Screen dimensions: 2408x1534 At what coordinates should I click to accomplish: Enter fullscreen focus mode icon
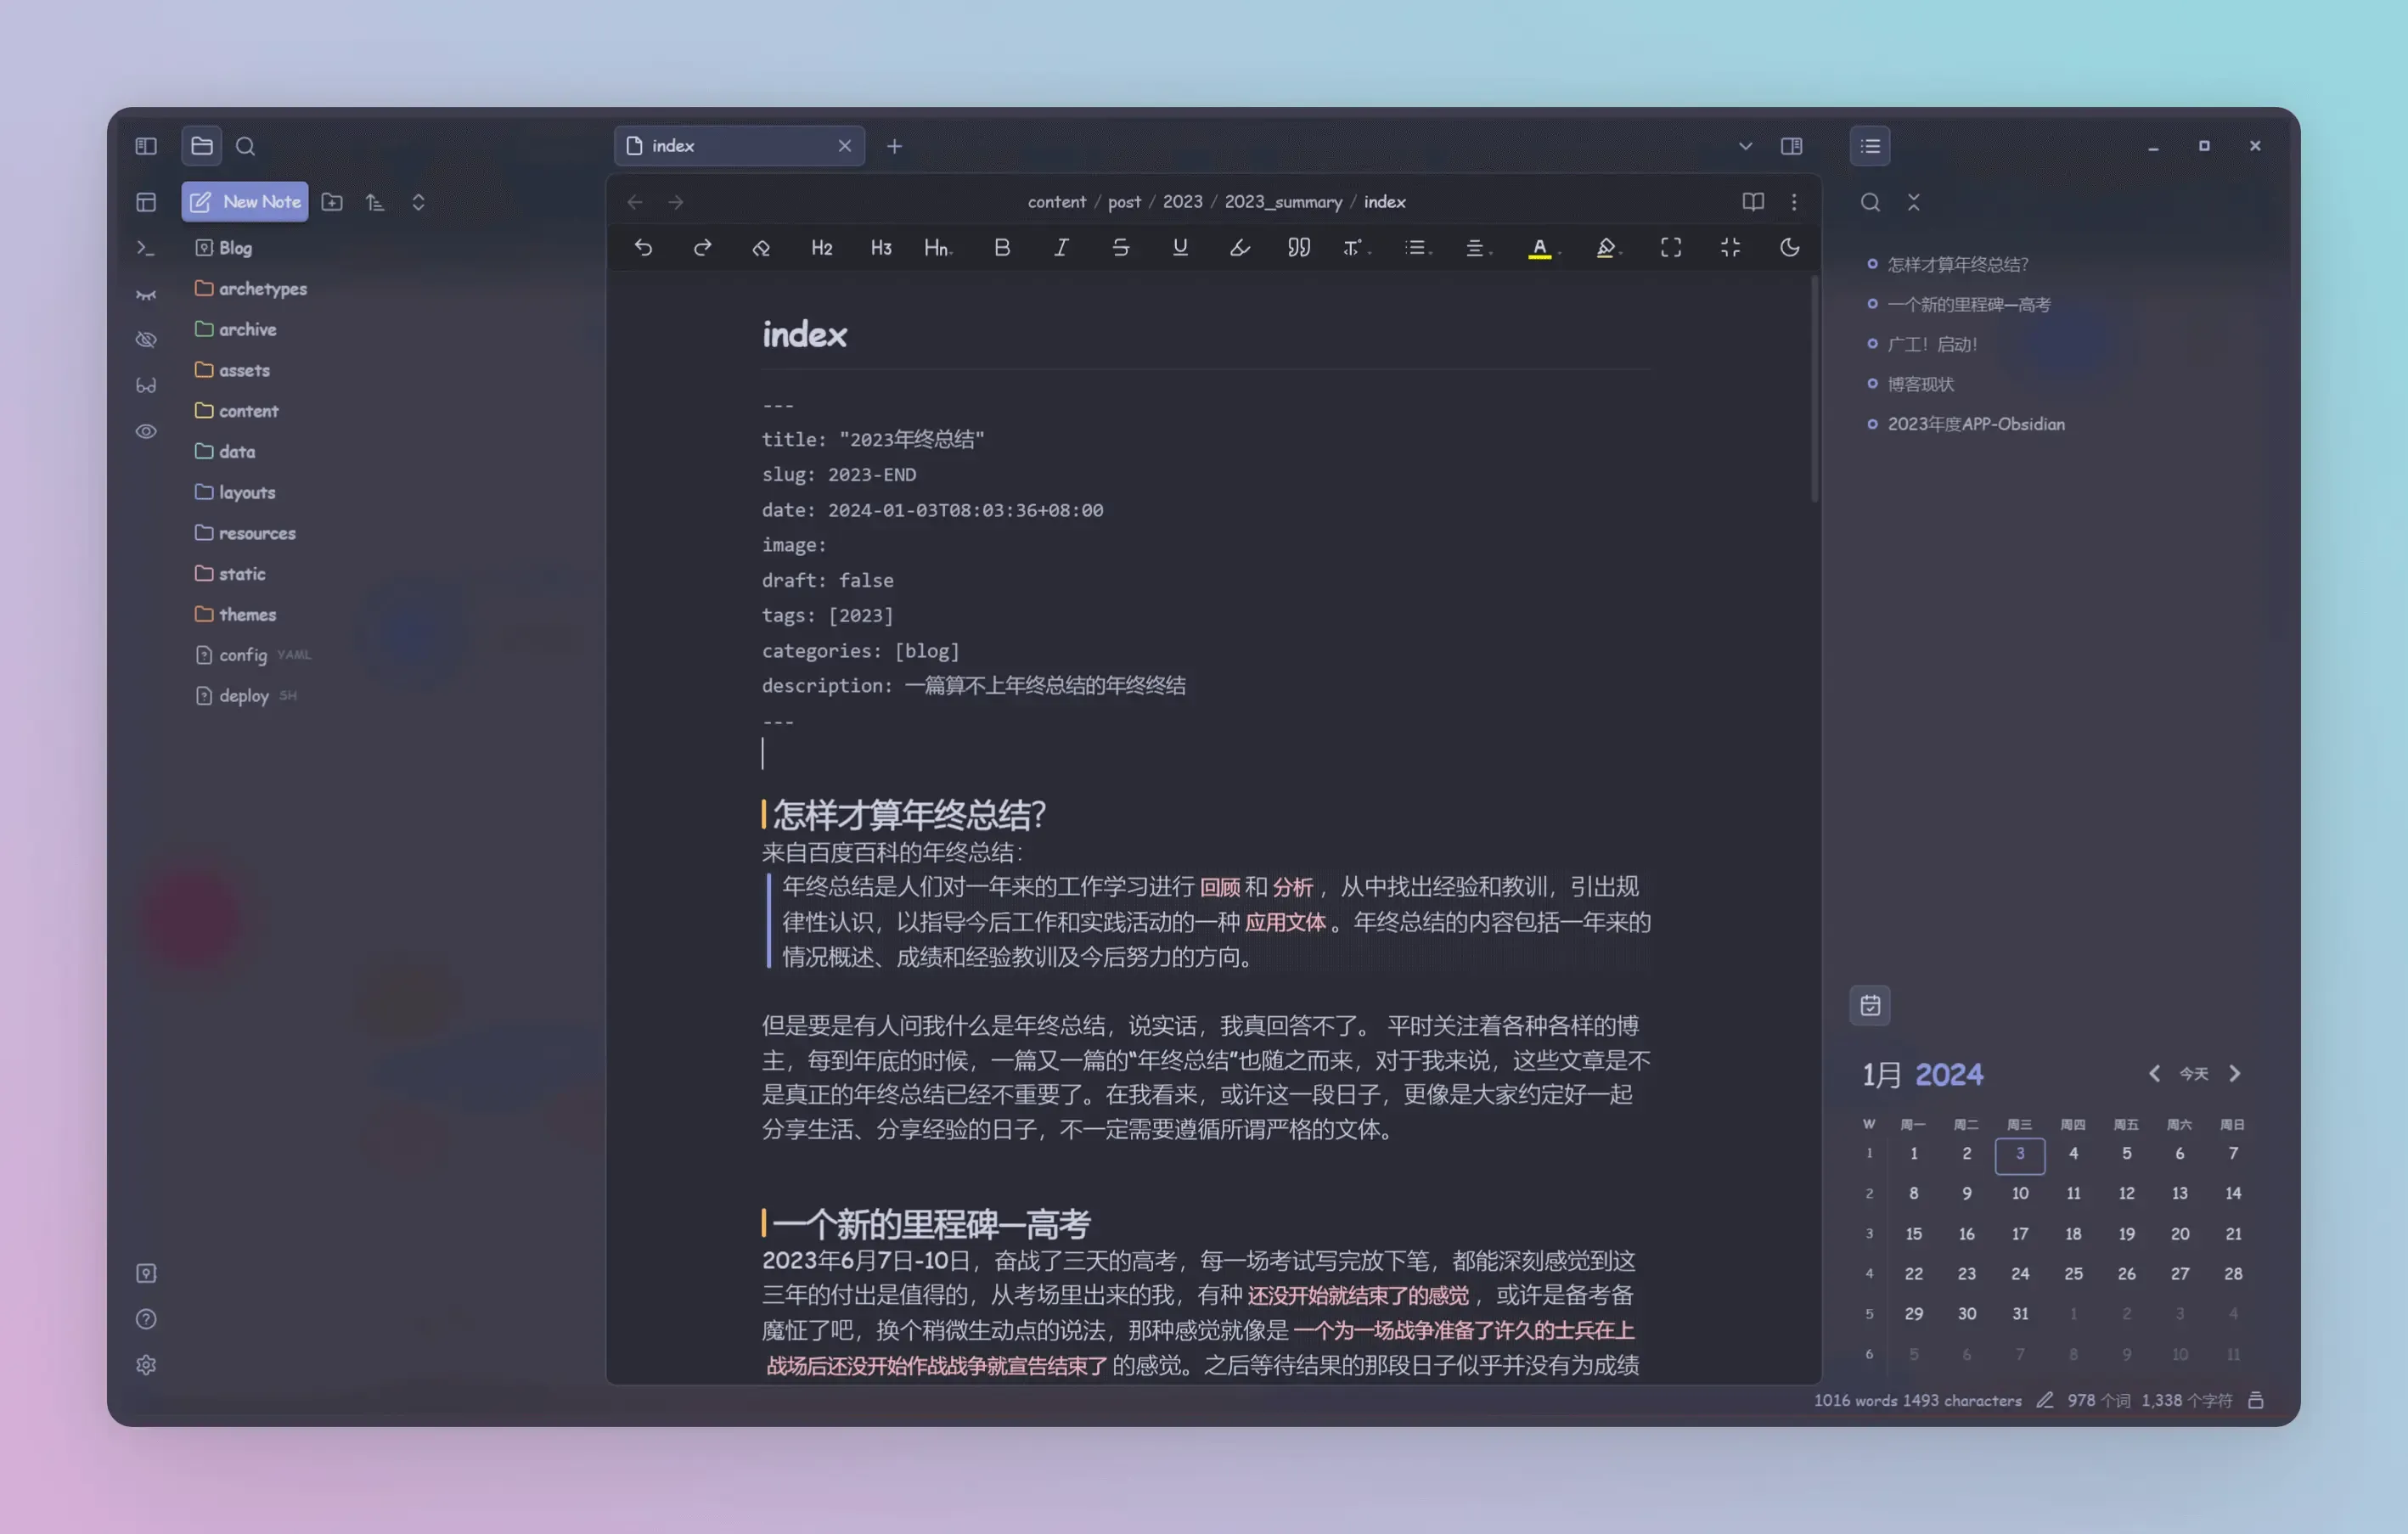[1670, 248]
